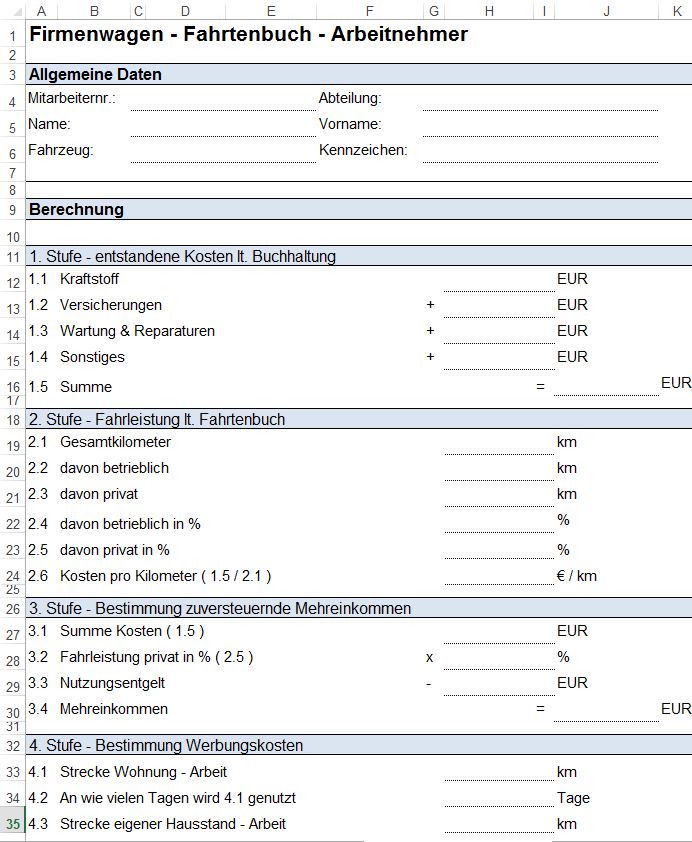Select column J header
692x842 pixels.
(607, 11)
